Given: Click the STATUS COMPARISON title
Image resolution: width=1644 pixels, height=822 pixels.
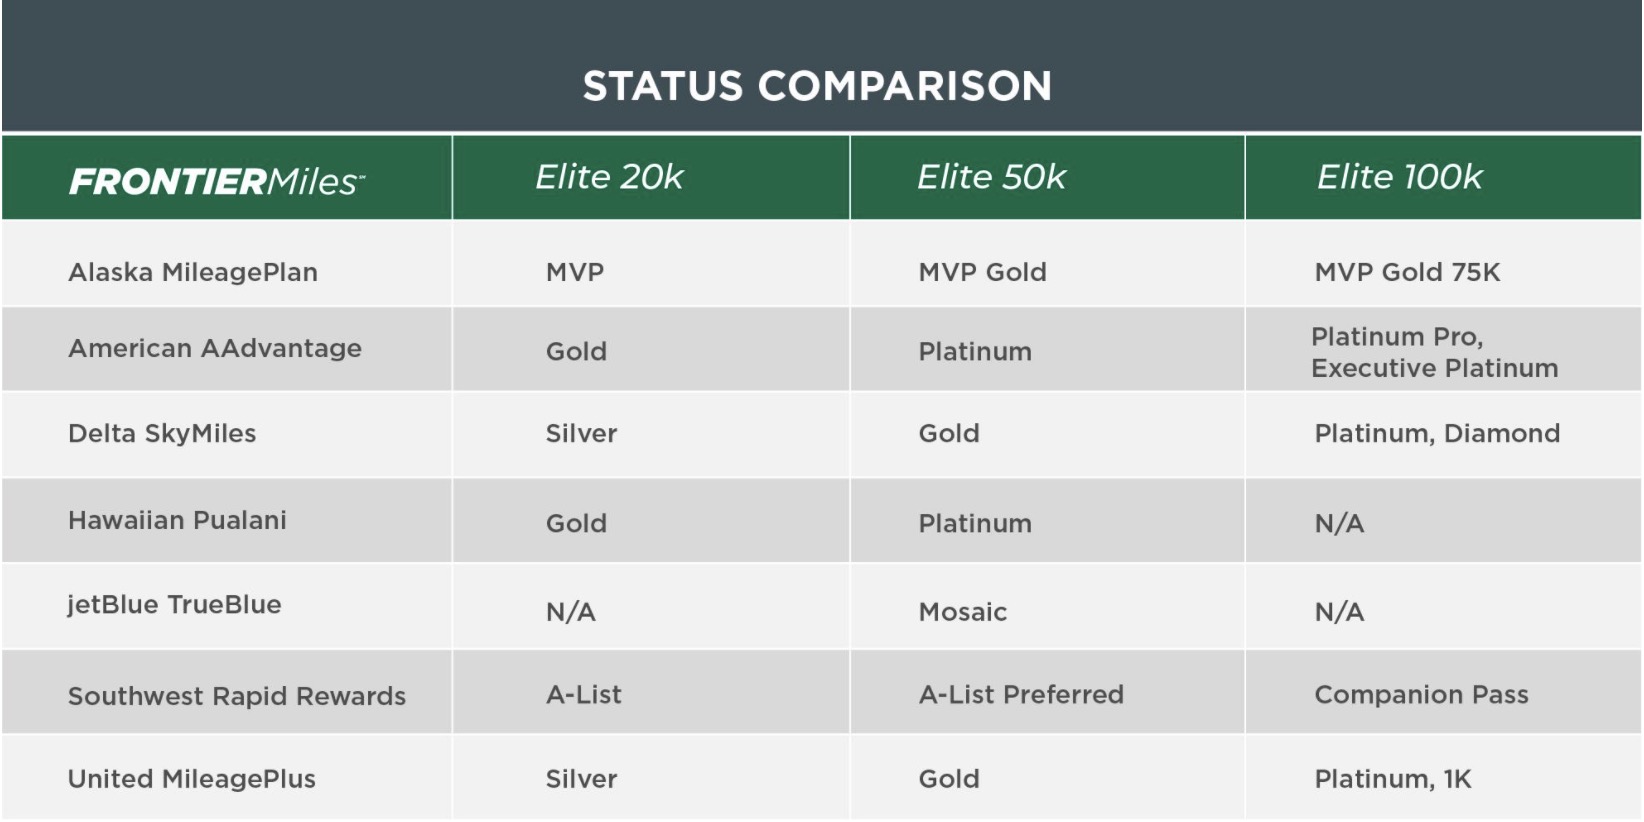Looking at the screenshot, I should tap(817, 86).
